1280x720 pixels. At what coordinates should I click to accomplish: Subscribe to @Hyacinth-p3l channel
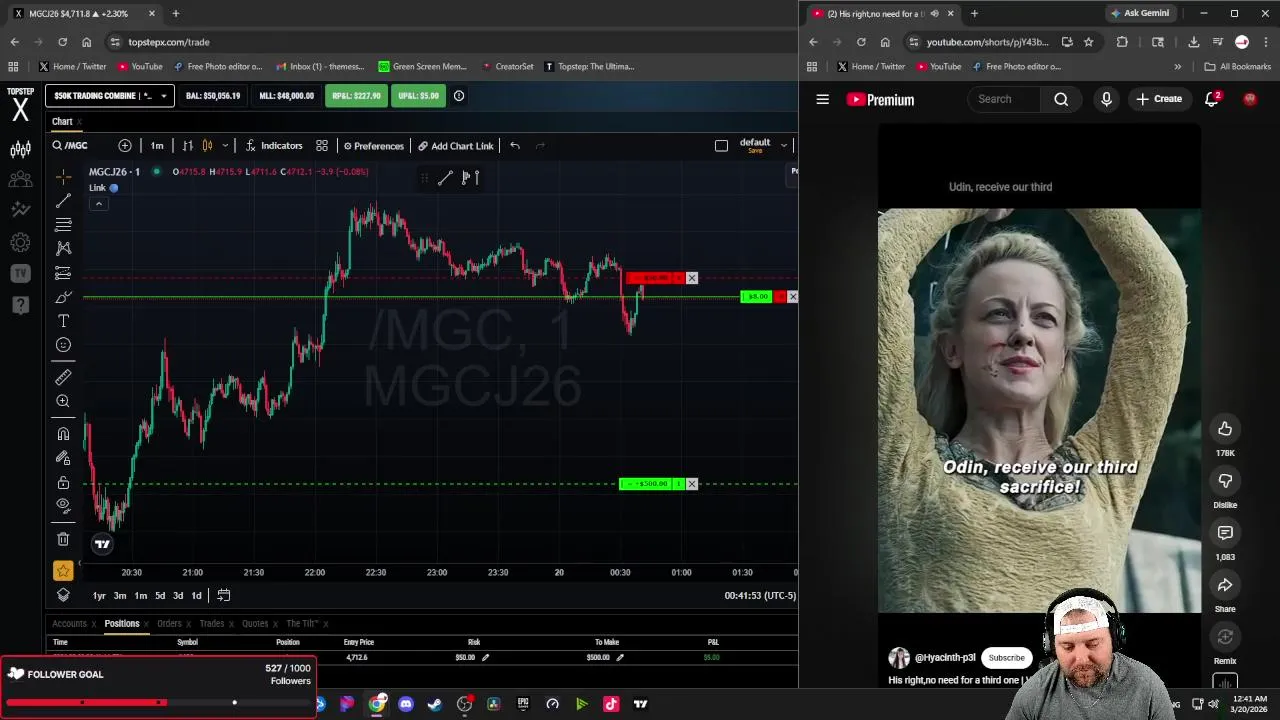click(x=1007, y=658)
